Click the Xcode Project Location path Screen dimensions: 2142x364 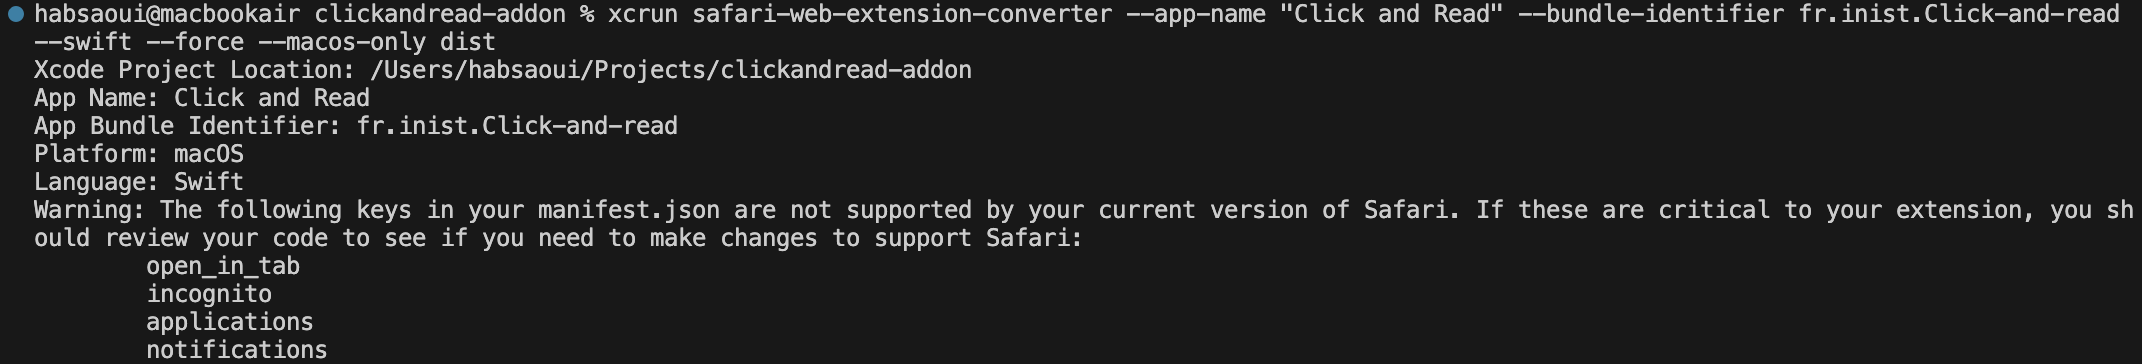pyautogui.click(x=671, y=70)
